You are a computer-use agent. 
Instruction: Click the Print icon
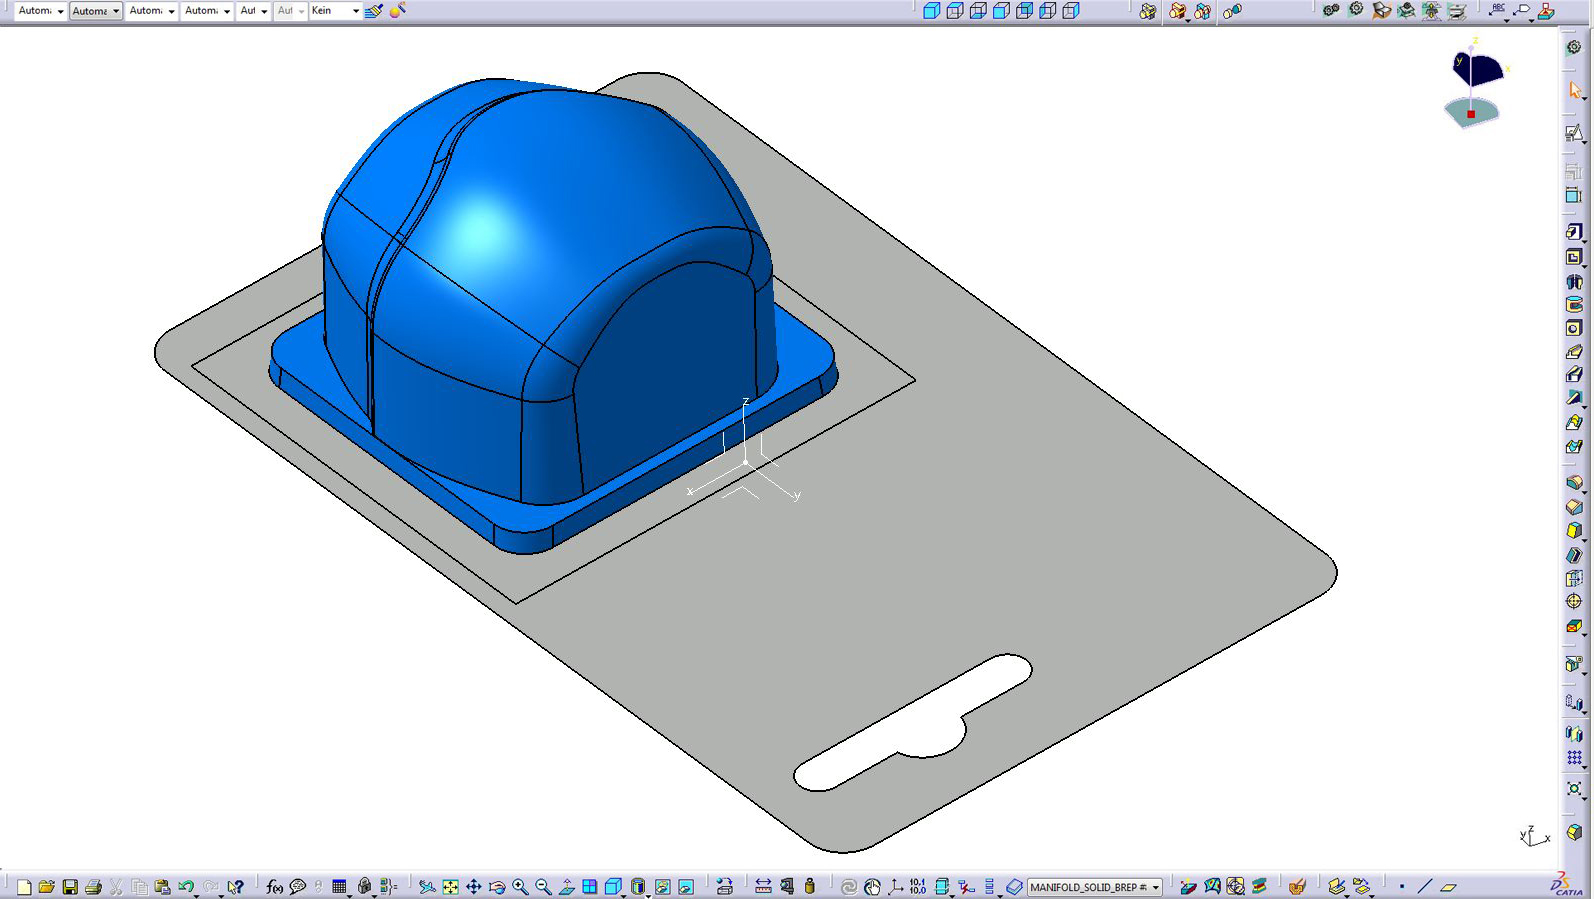93,887
